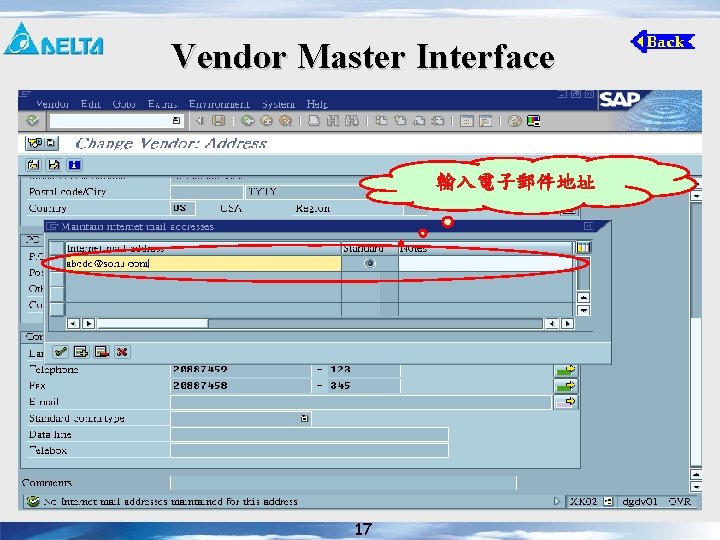The width and height of the screenshot is (720, 540).
Task: Click the Generate Shortcut toolbar icon
Action: coord(485,121)
